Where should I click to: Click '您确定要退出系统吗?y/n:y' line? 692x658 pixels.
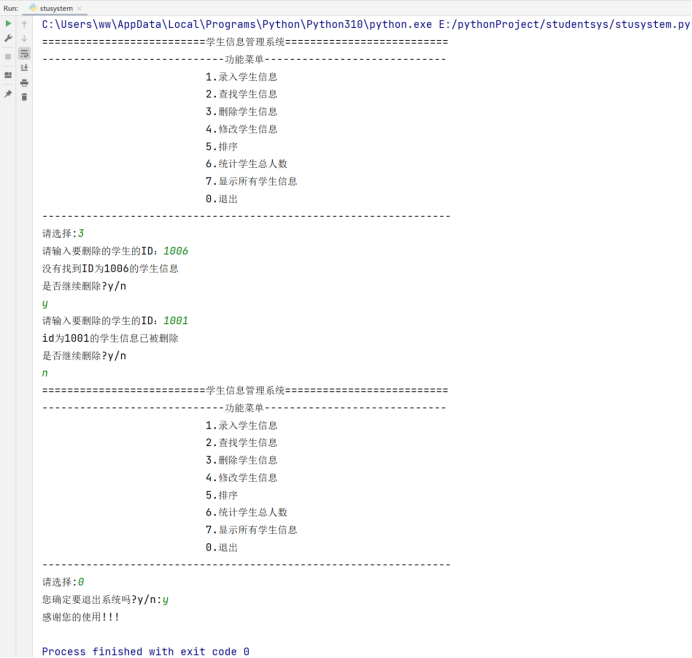click(105, 599)
